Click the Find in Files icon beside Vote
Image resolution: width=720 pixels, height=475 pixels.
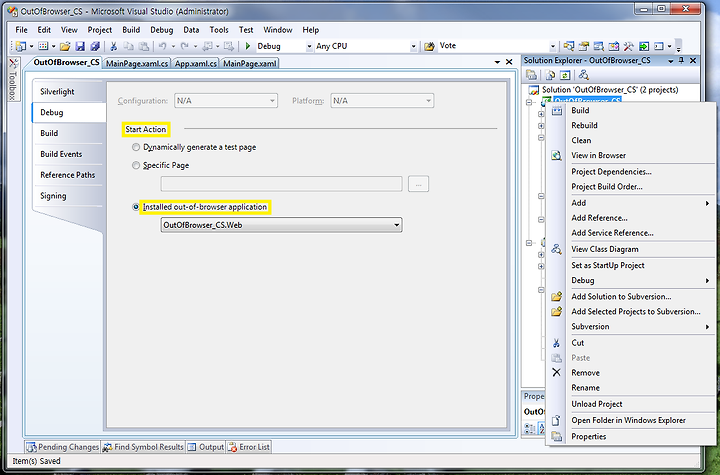tap(429, 46)
